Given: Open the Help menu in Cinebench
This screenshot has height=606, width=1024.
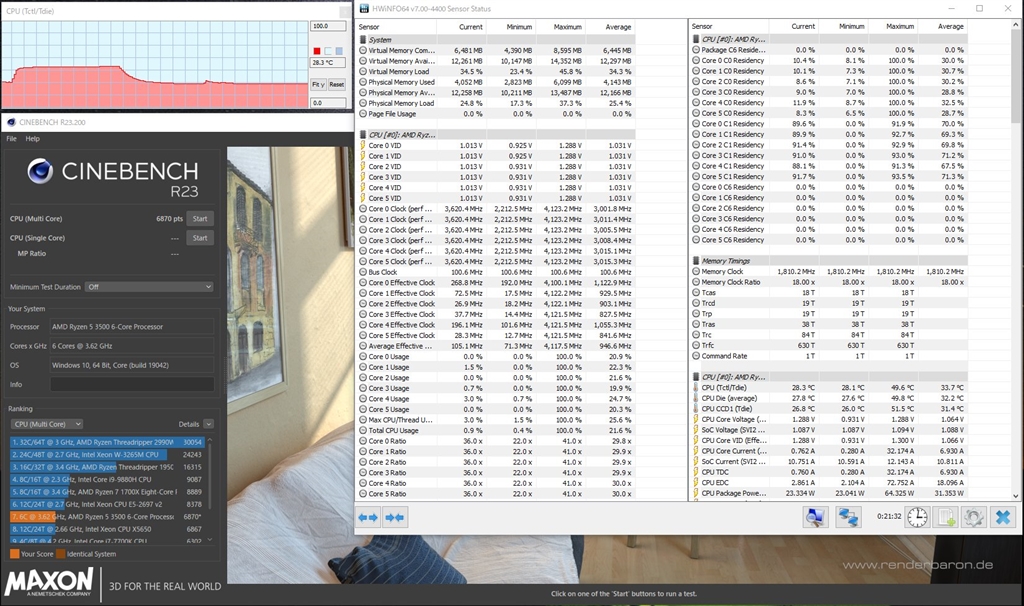Looking at the screenshot, I should pyautogui.click(x=33, y=138).
